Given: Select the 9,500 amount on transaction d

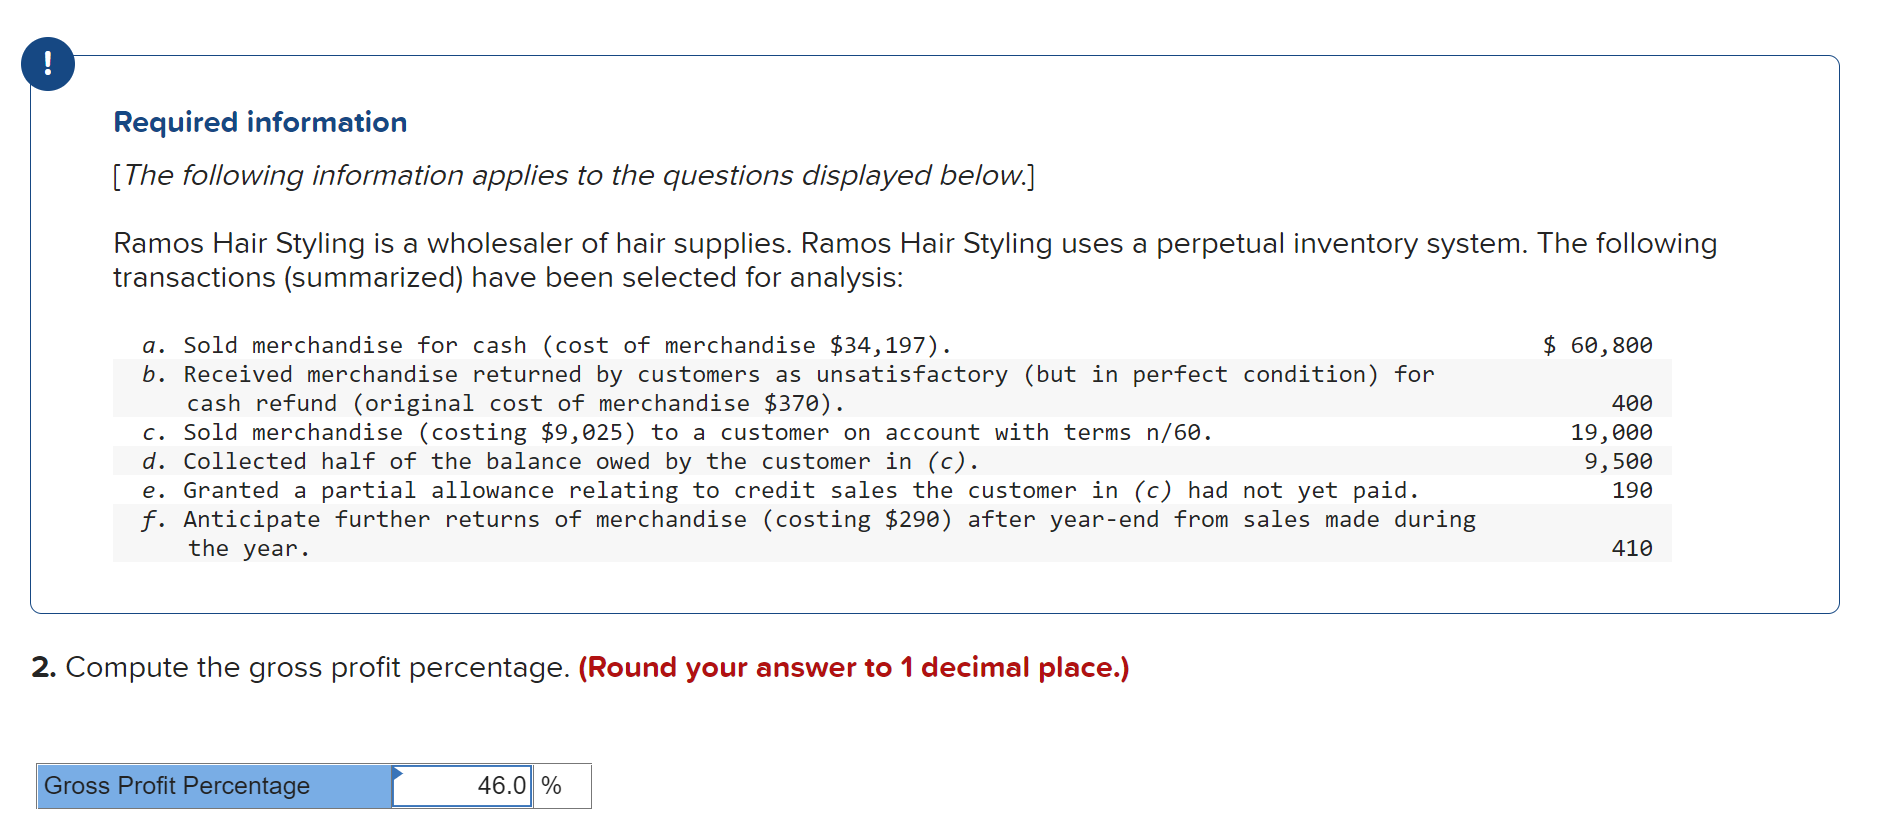Looking at the screenshot, I should coord(1620,461).
